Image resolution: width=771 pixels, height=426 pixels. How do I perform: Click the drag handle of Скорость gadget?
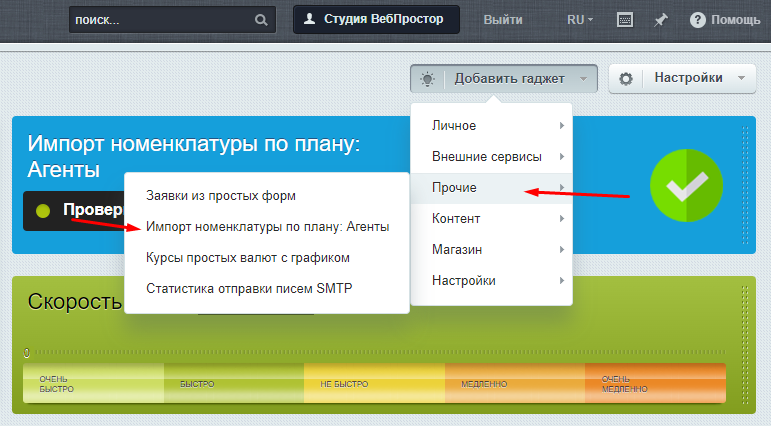coord(745,344)
